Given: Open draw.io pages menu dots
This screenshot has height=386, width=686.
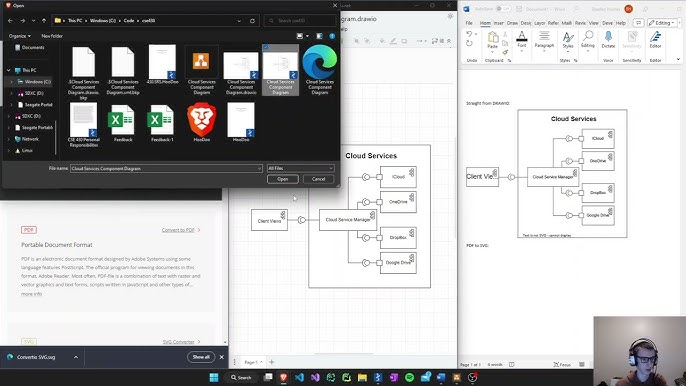Looking at the screenshot, I should (x=234, y=362).
